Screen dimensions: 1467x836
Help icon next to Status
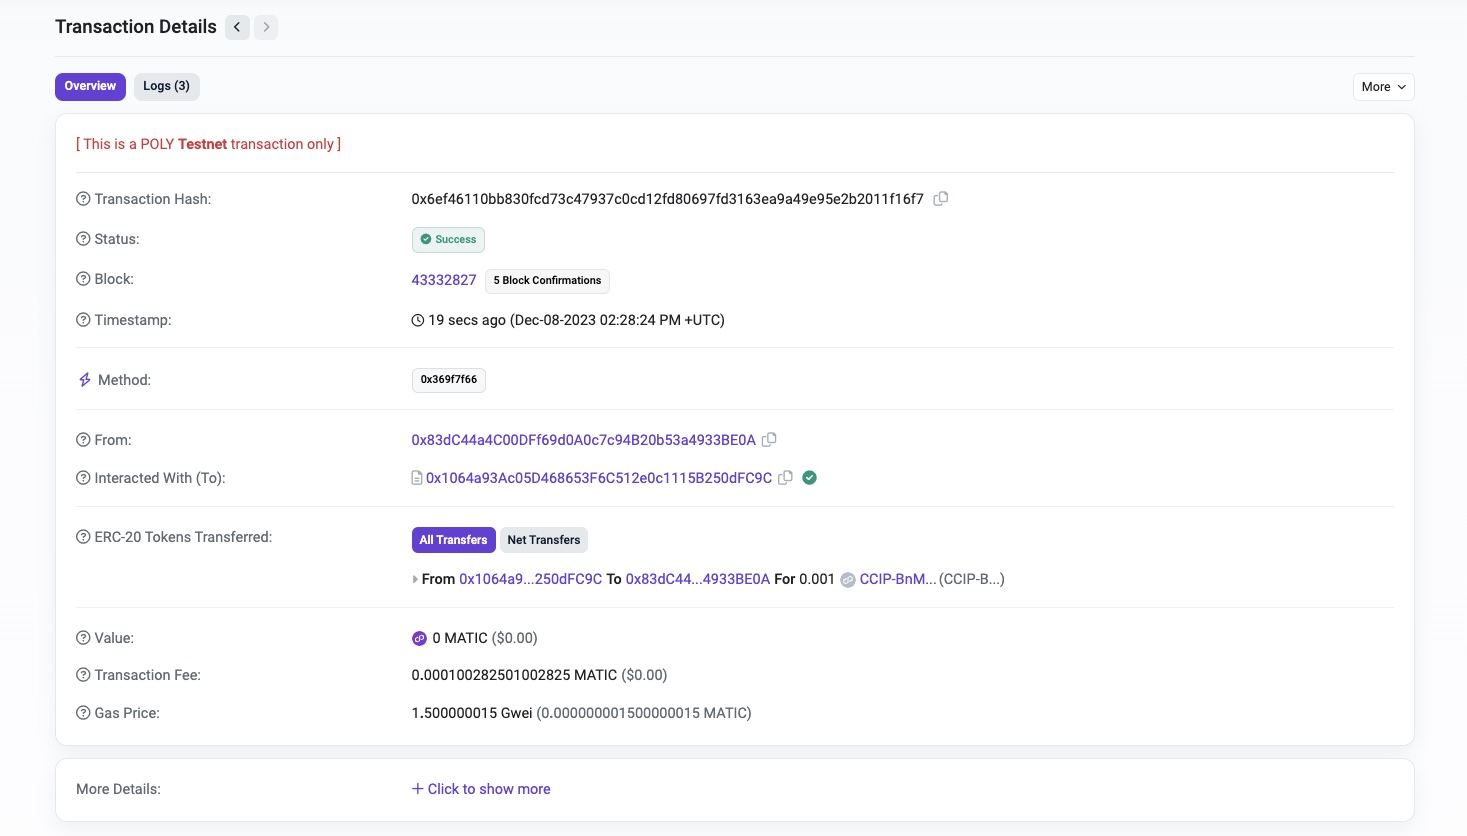coord(83,239)
